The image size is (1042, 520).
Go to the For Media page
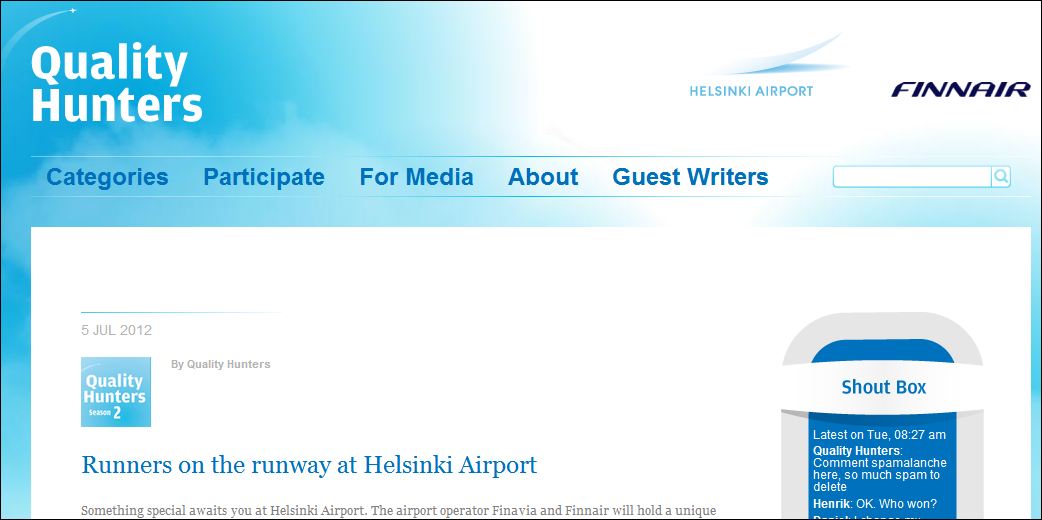pyautogui.click(x=417, y=177)
